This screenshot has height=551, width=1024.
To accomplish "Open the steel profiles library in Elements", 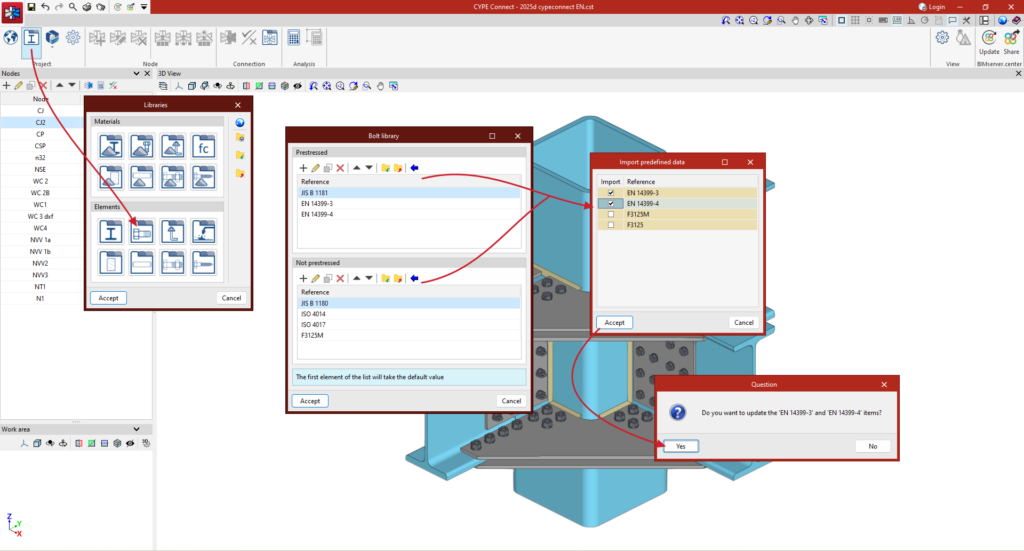I will coord(111,232).
